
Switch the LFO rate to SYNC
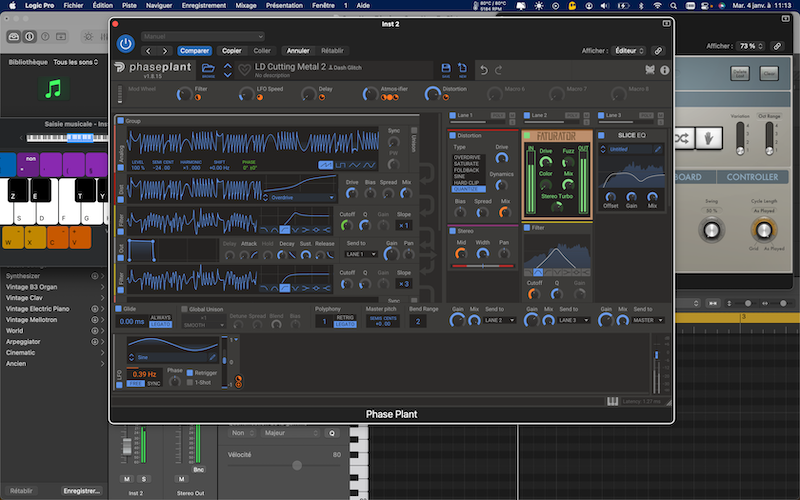(154, 384)
